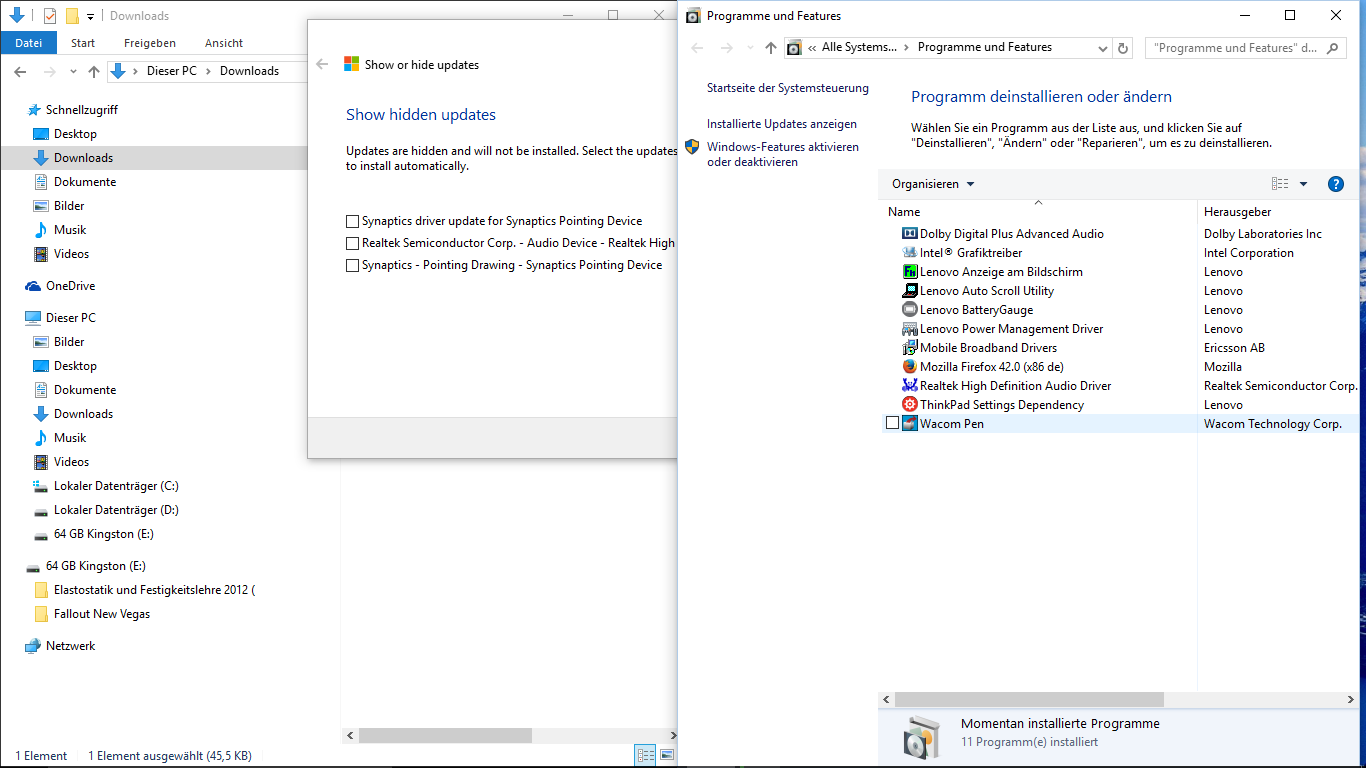
Task: Open Windows-Features aktivieren oder deaktivieren
Action: pyautogui.click(x=783, y=154)
